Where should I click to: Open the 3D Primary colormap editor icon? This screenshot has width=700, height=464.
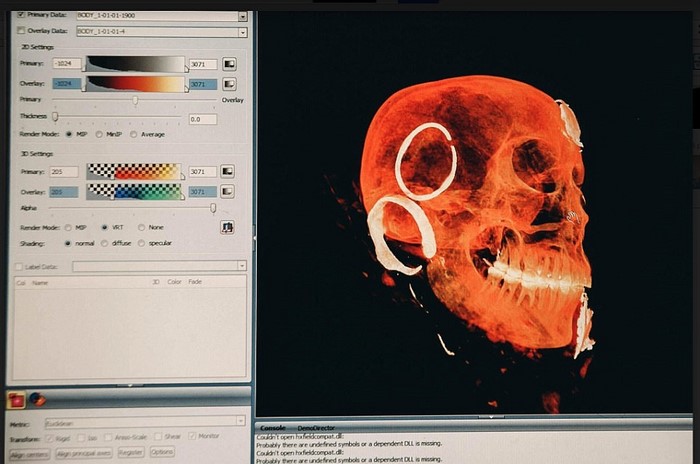click(x=229, y=171)
